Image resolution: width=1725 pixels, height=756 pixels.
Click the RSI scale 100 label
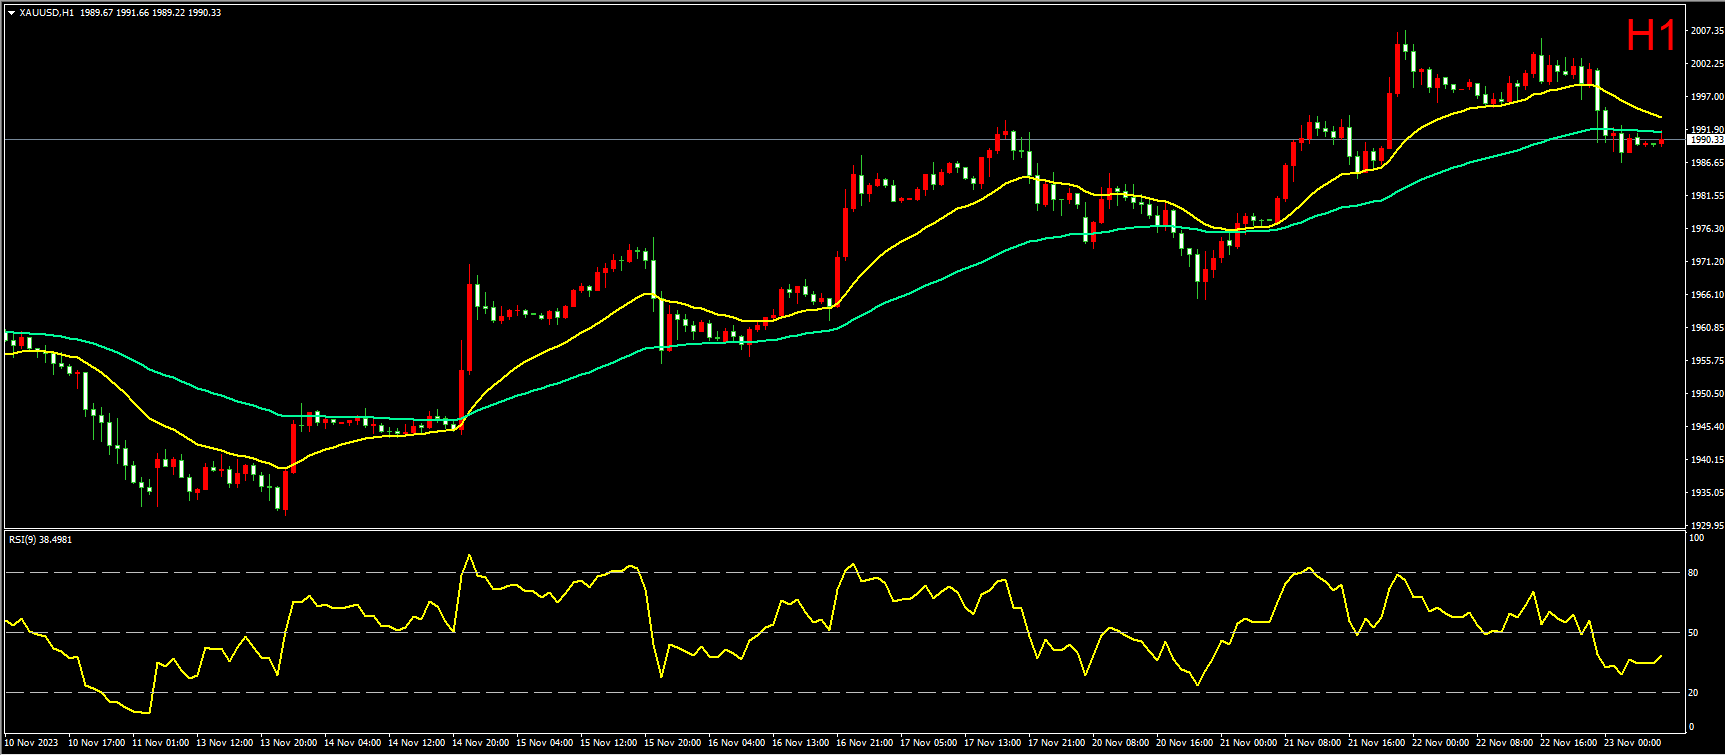tap(1696, 538)
